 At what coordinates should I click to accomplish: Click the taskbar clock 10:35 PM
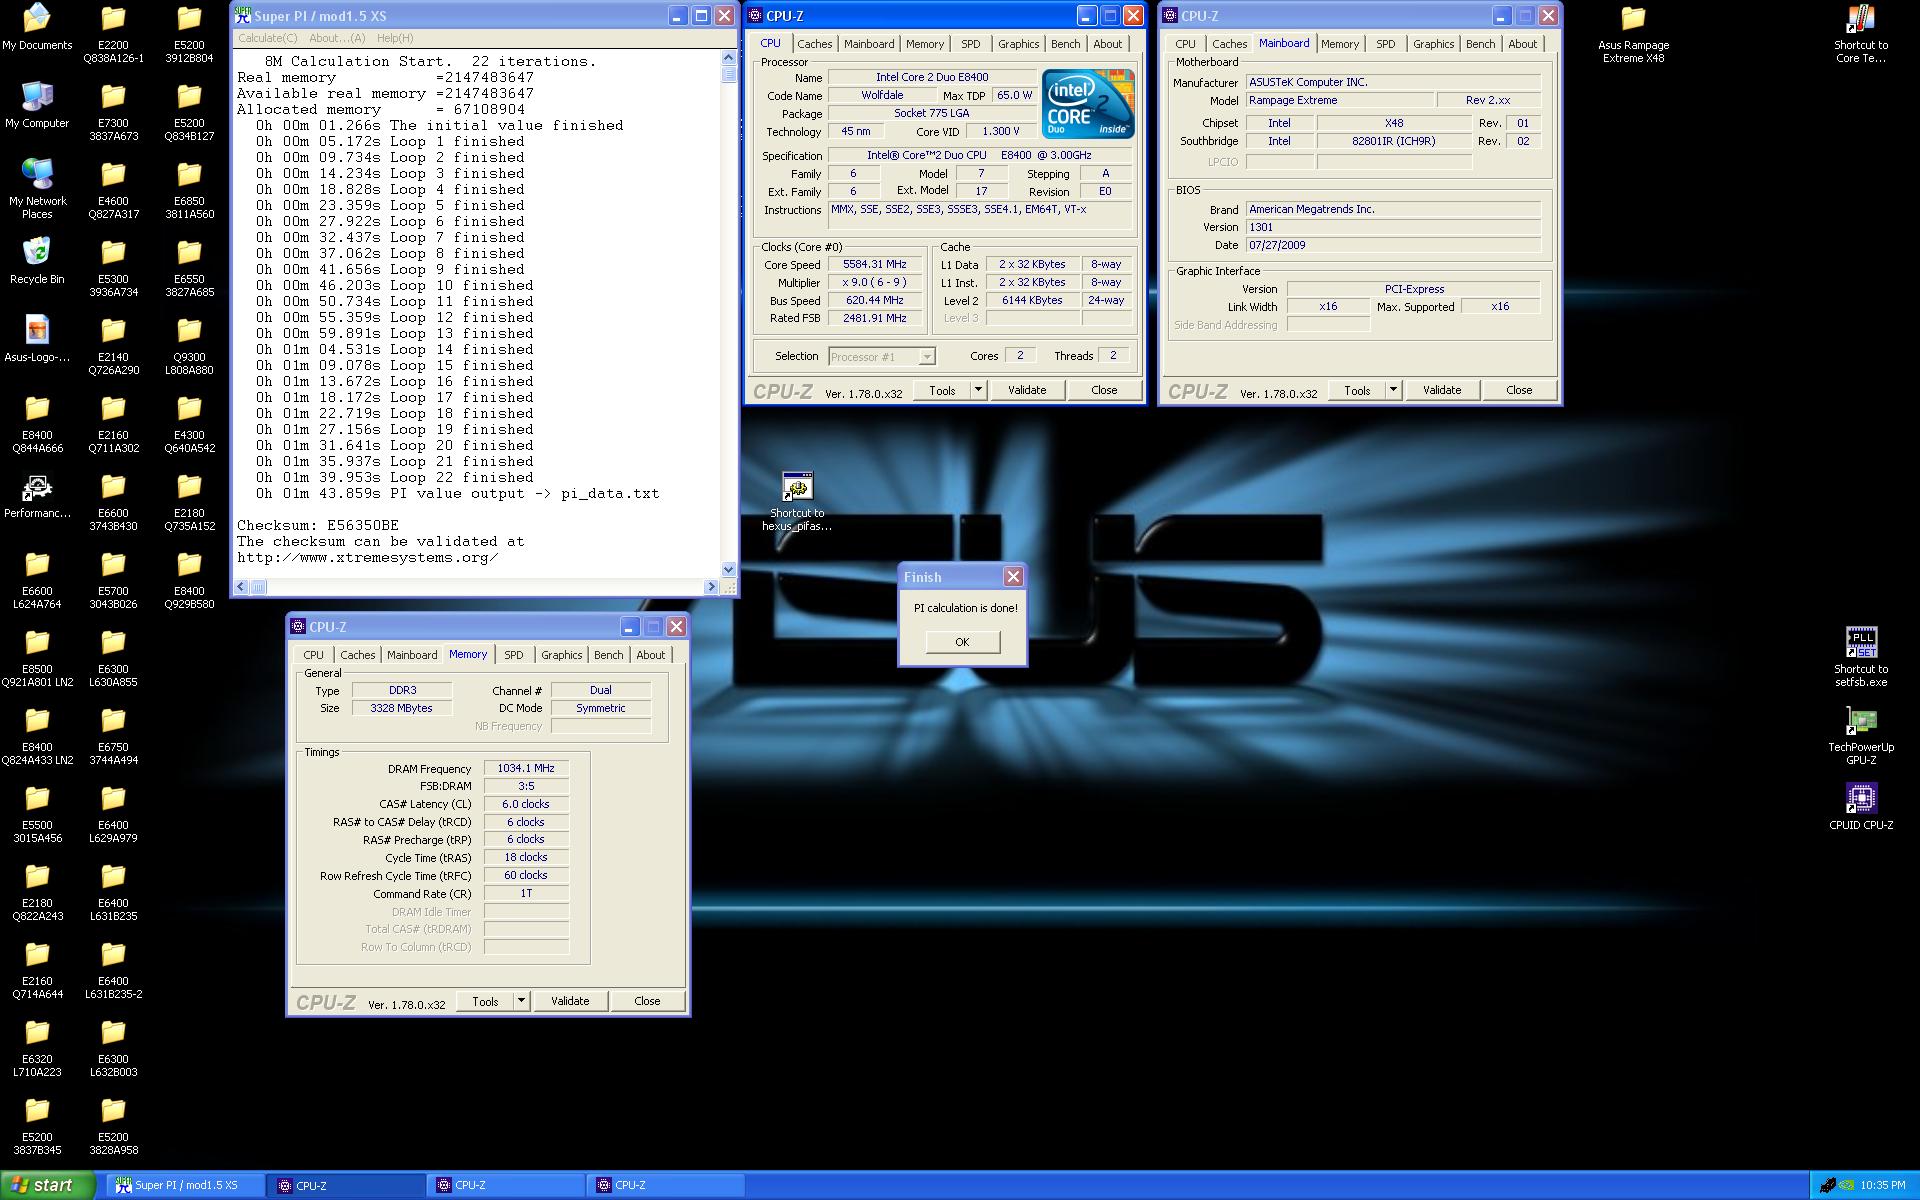[x=1883, y=1185]
